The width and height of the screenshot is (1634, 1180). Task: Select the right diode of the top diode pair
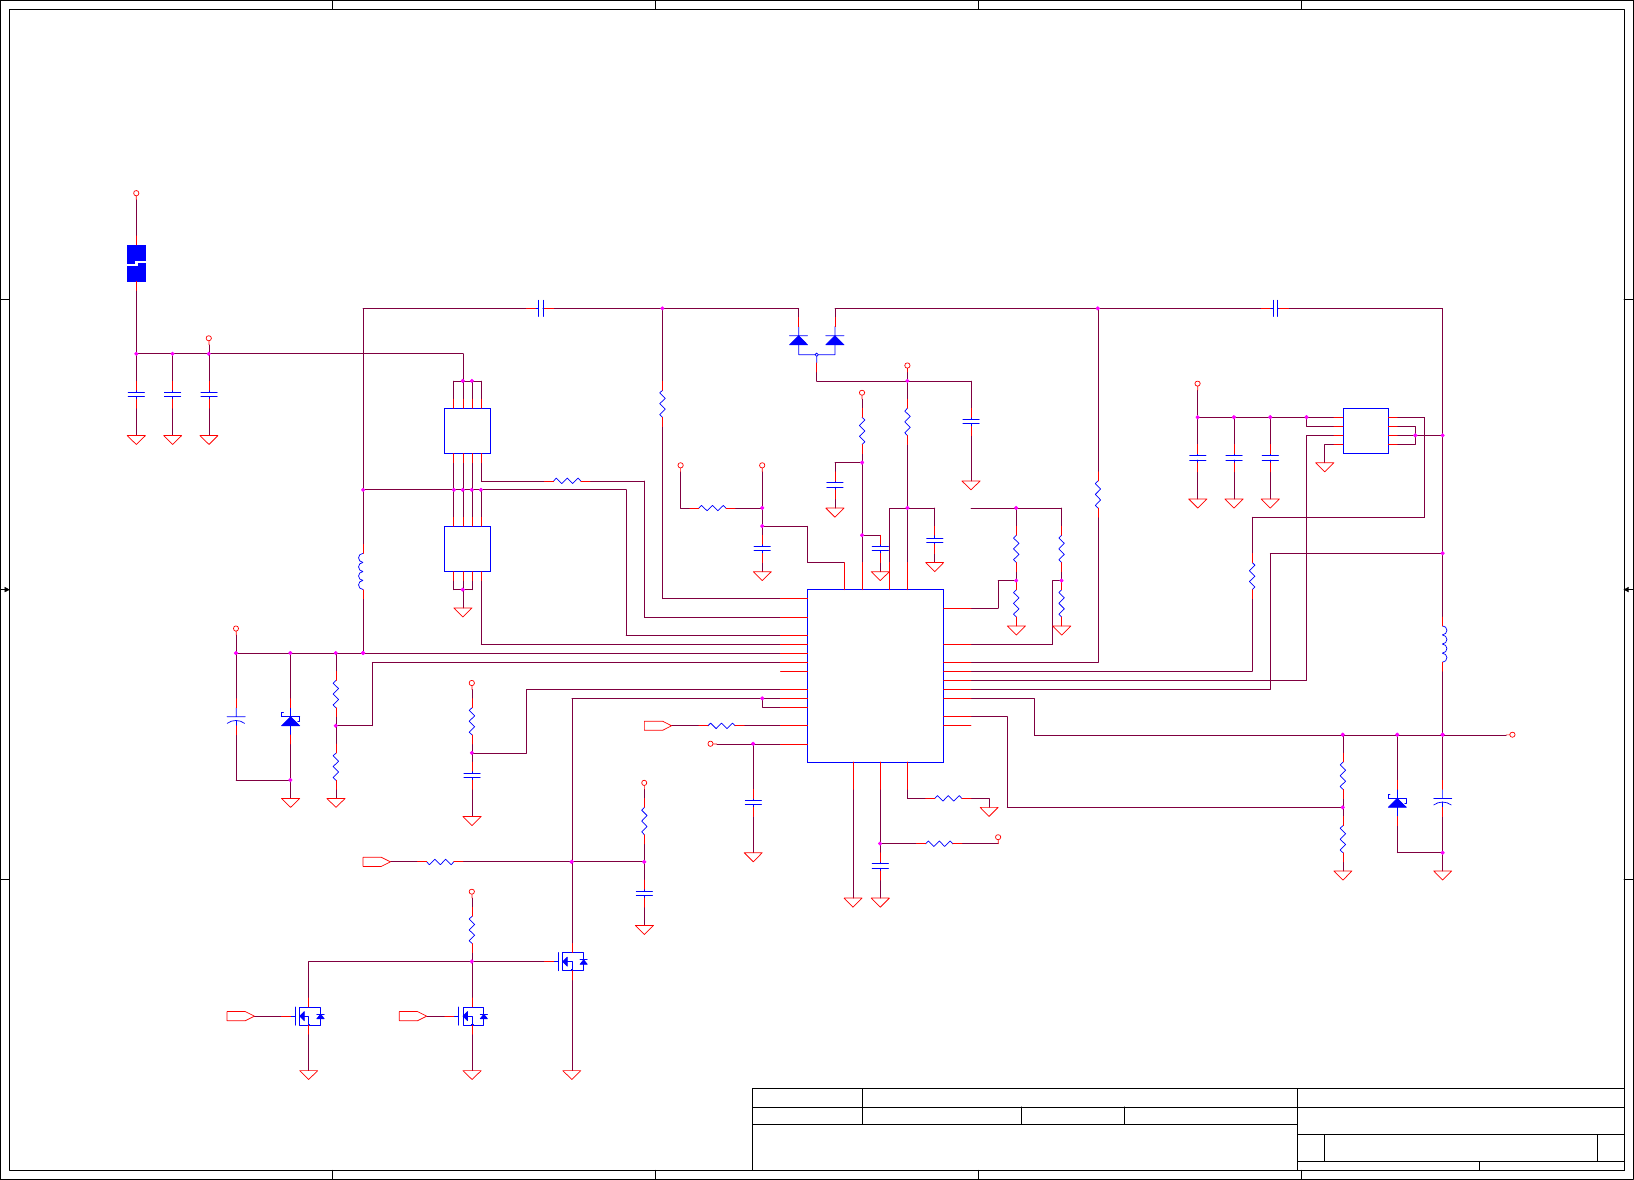[835, 341]
